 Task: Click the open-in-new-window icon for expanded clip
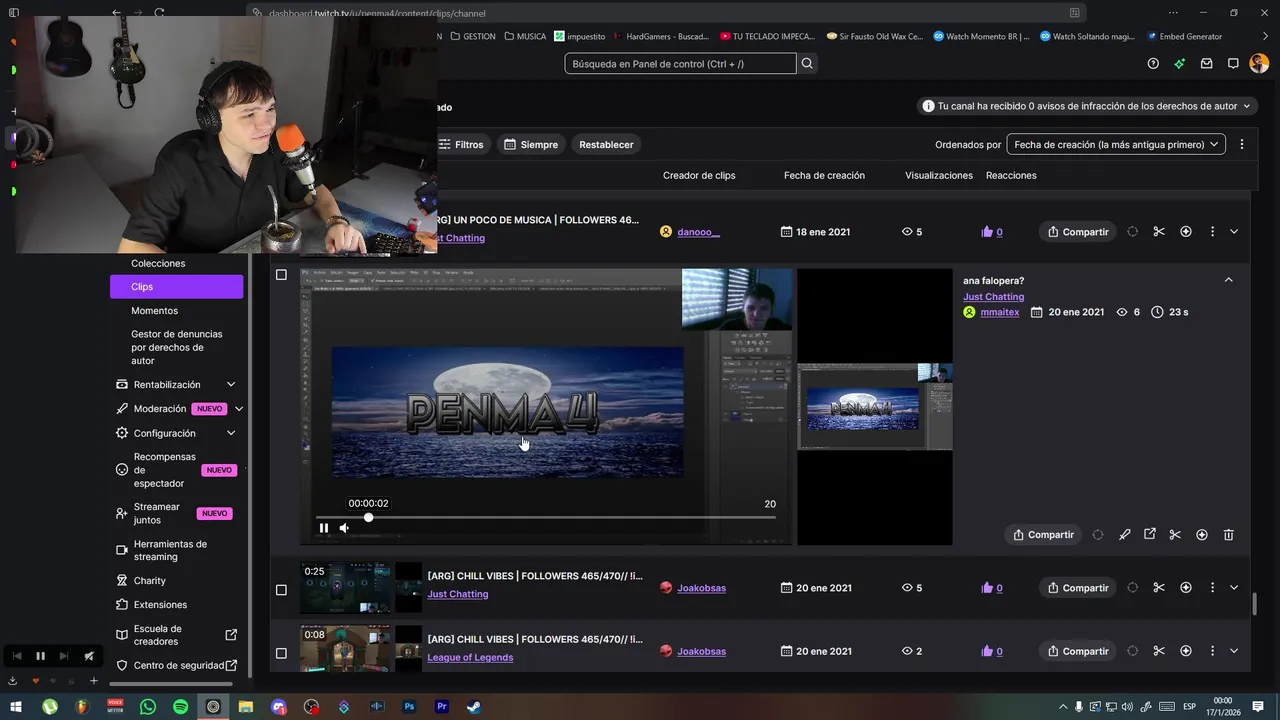pyautogui.click(x=1150, y=535)
